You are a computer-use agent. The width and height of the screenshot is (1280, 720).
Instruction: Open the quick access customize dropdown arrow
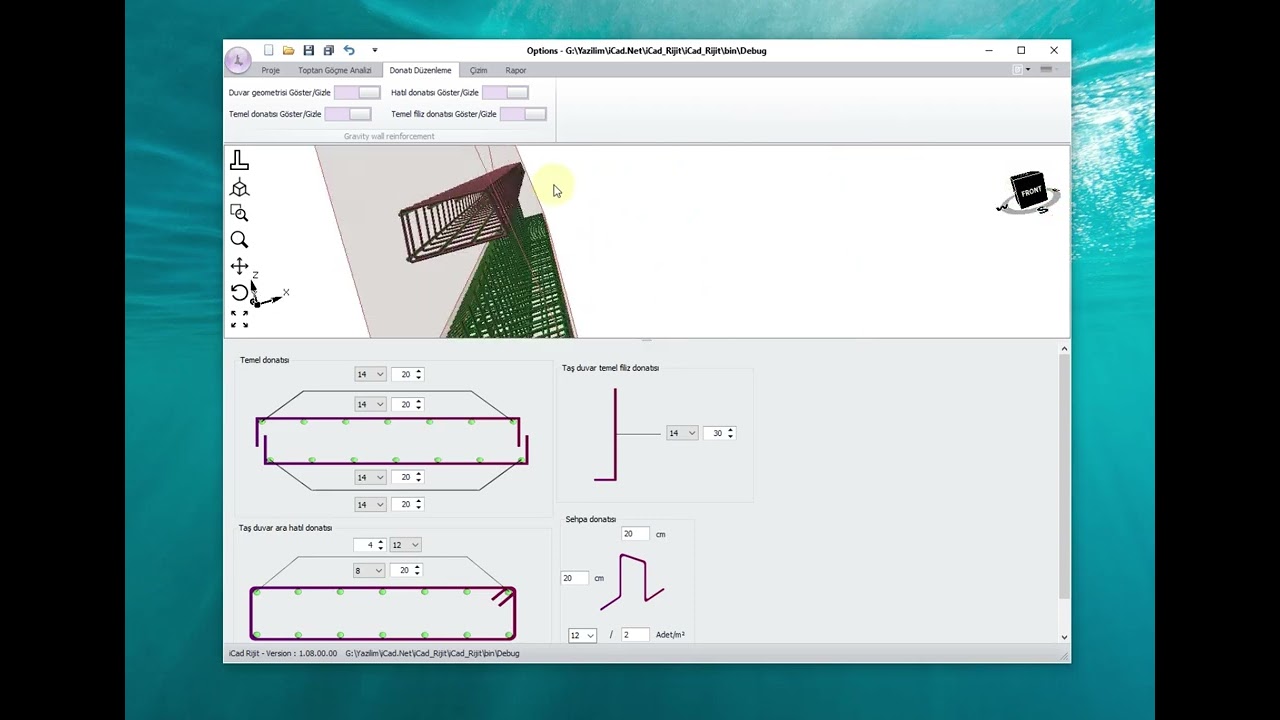point(375,50)
